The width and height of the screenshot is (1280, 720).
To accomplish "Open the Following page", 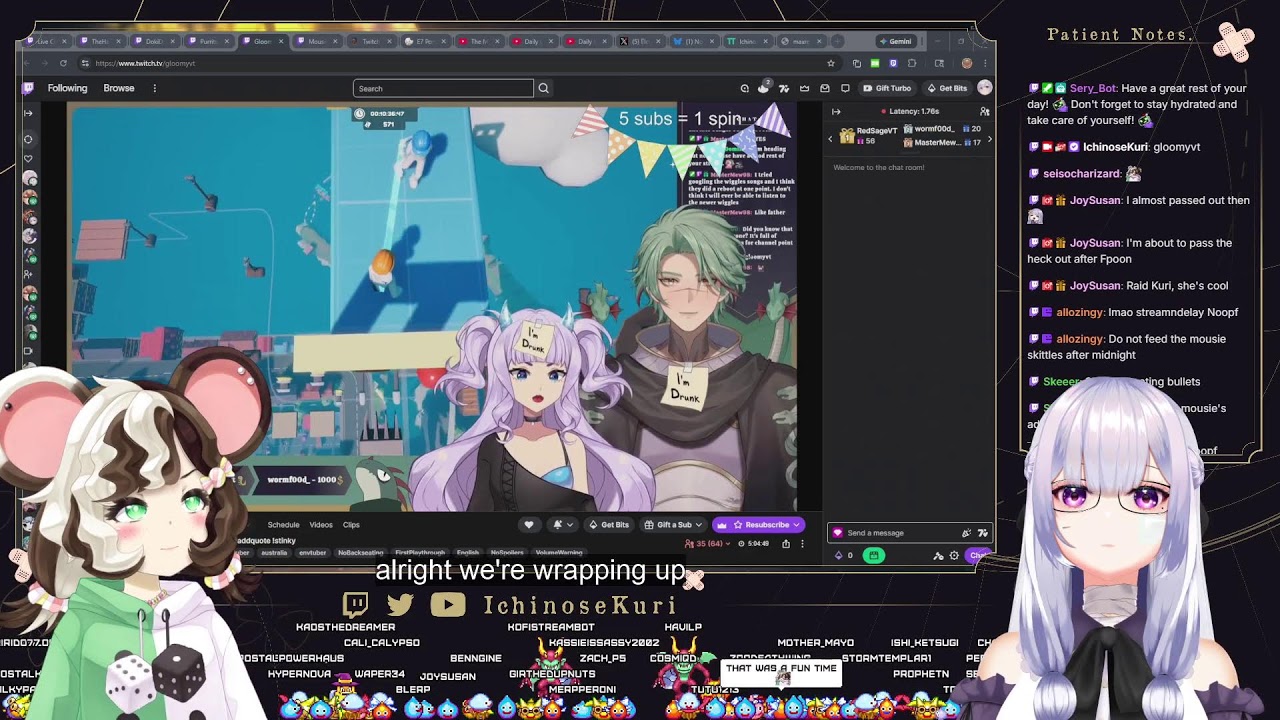I will (67, 88).
